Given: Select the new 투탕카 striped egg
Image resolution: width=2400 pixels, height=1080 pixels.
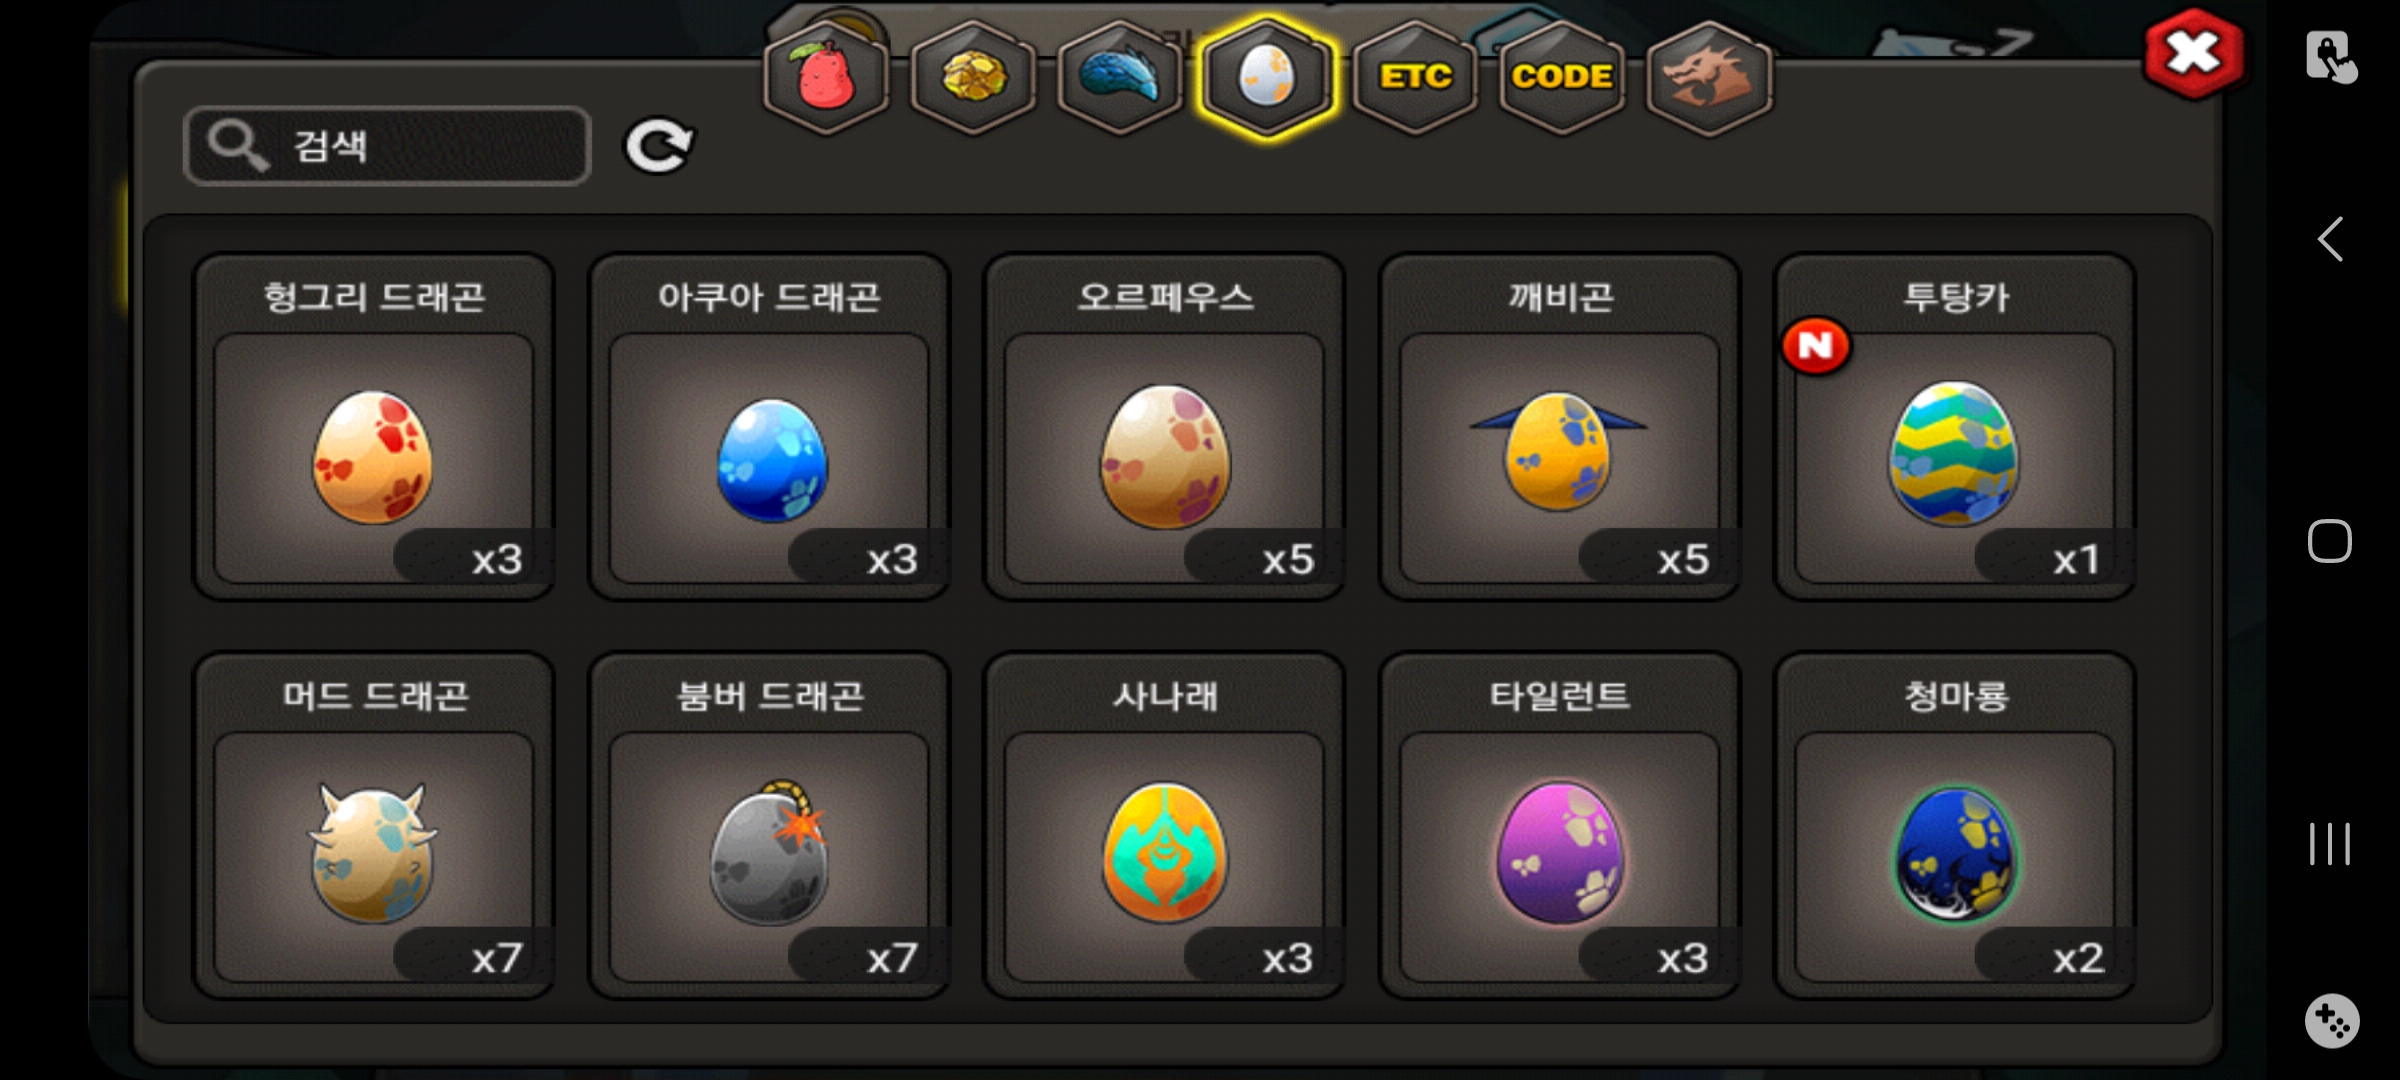Looking at the screenshot, I should (1955, 427).
